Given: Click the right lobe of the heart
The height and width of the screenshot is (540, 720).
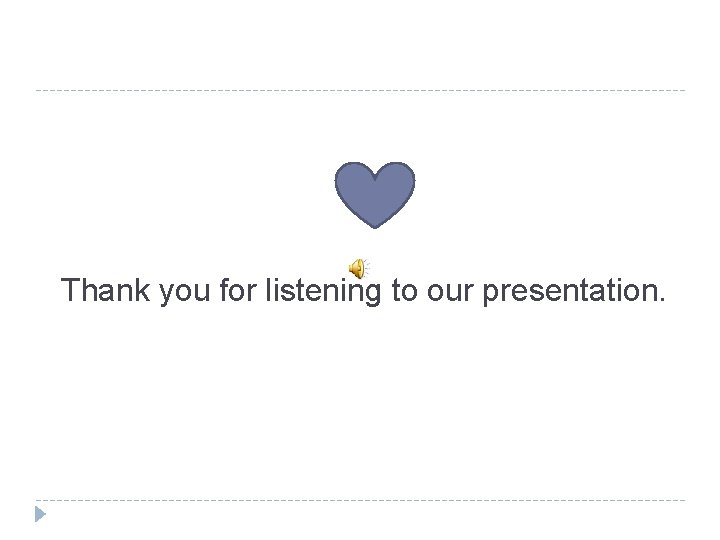Looking at the screenshot, I should click(393, 182).
